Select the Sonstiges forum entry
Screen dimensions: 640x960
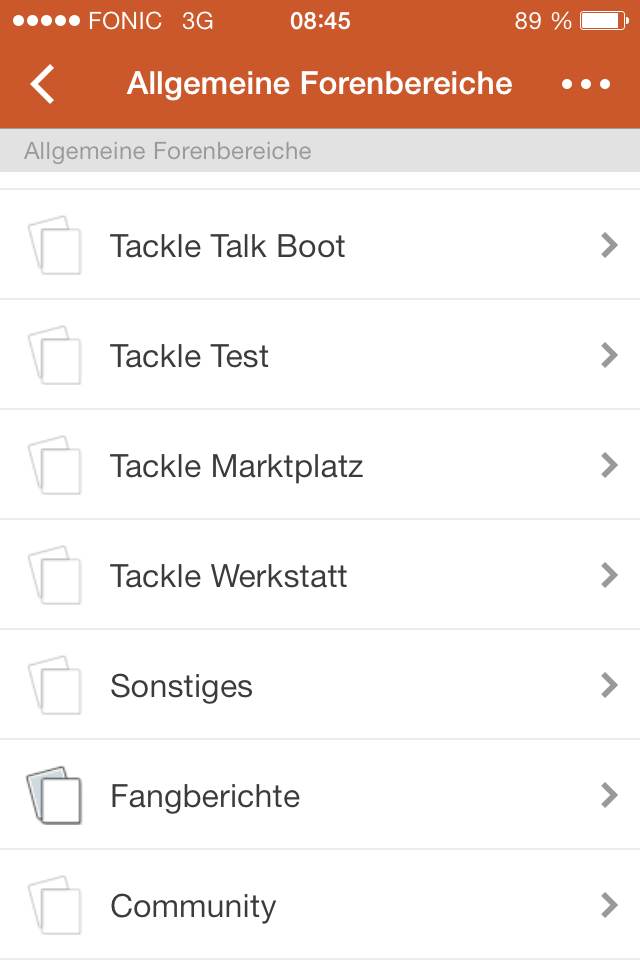[181, 686]
